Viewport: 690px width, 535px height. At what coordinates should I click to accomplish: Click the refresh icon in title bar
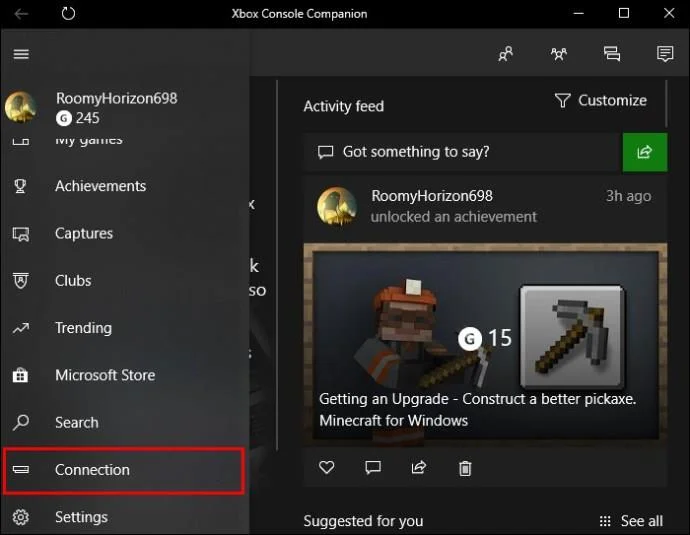[68, 13]
